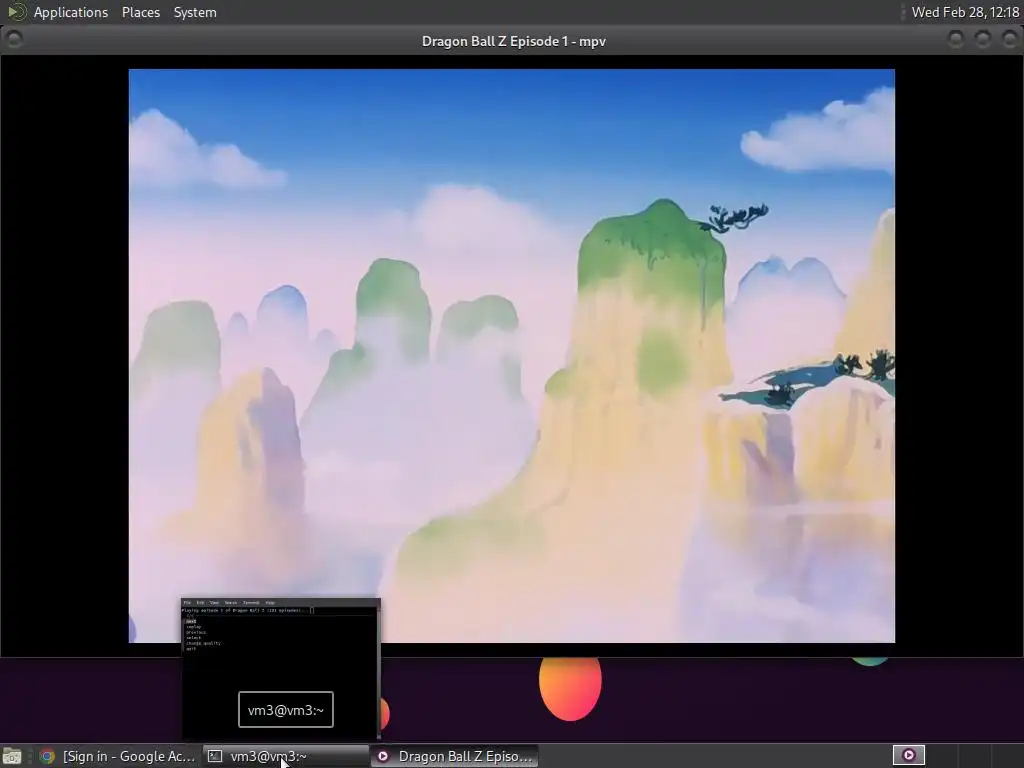The height and width of the screenshot is (768, 1024).
Task: Click the show desktop icon in bottom panel
Action: click(x=12, y=756)
